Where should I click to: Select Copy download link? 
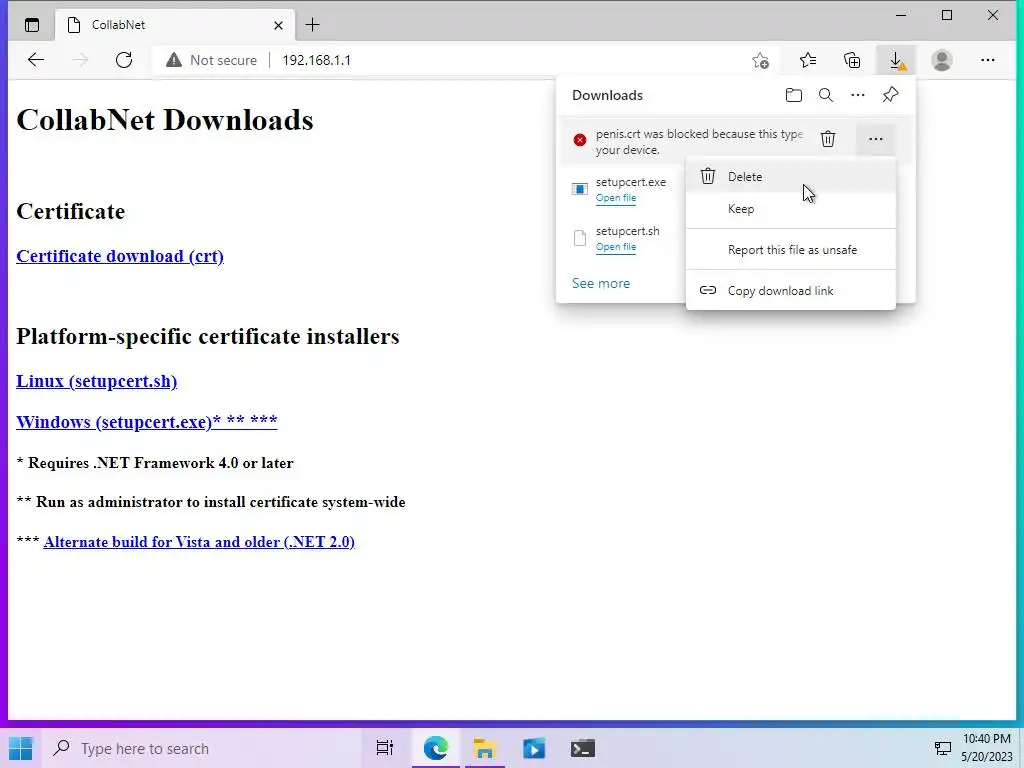[791, 291]
